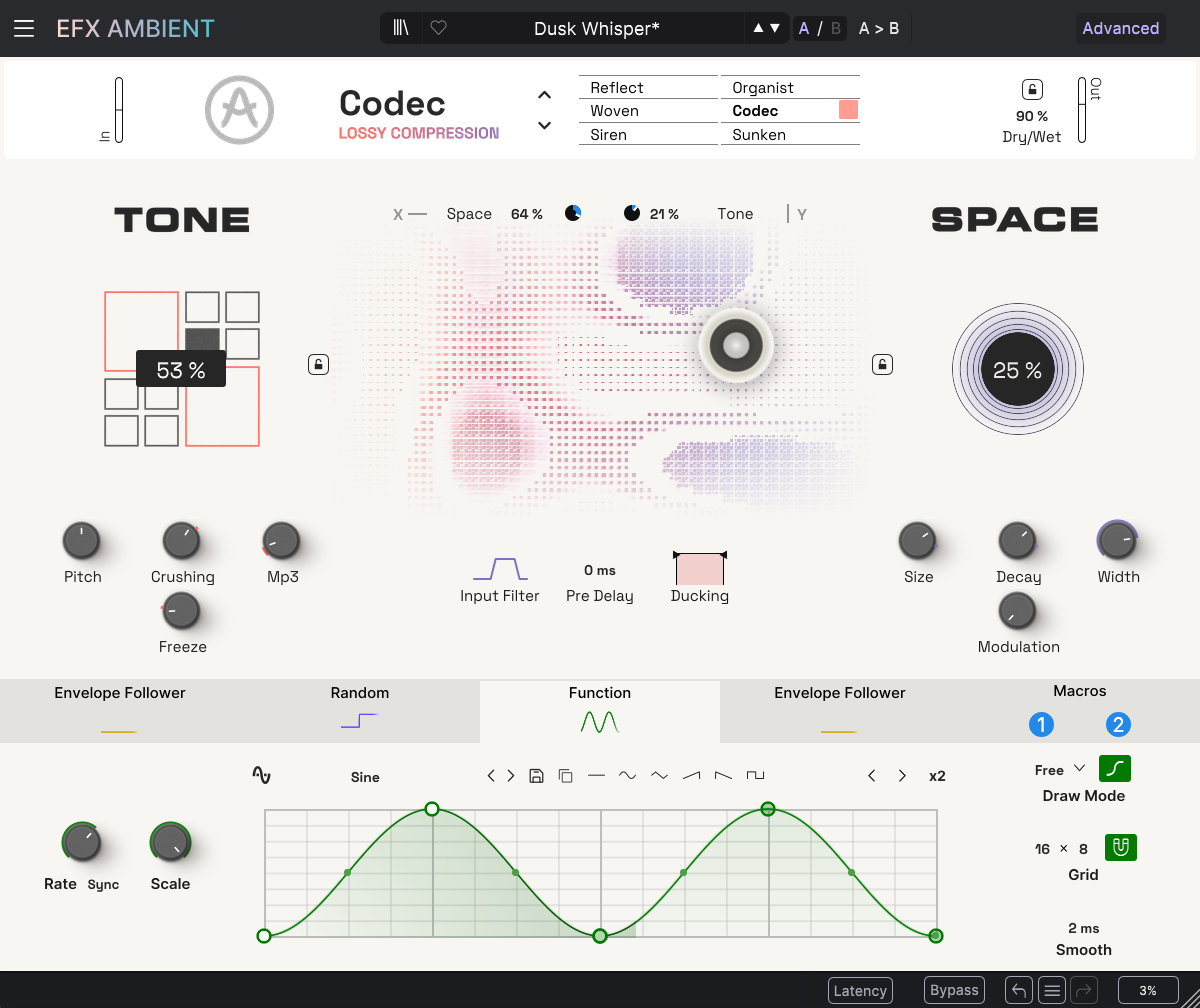Viewport: 1200px width, 1008px height.
Task: Toggle the Dry/Wet lock icon
Action: (1031, 90)
